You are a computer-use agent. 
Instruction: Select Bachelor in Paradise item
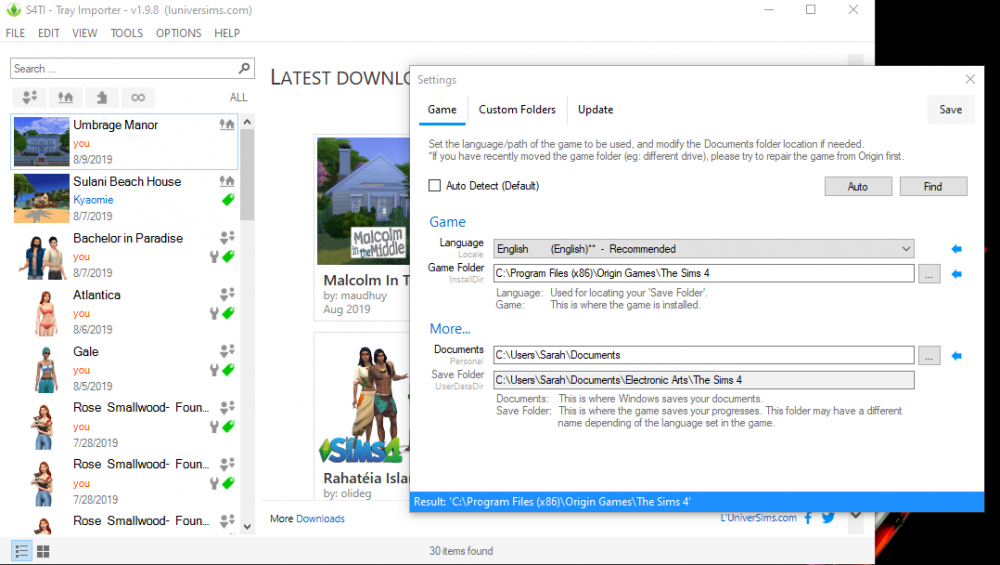pos(125,255)
